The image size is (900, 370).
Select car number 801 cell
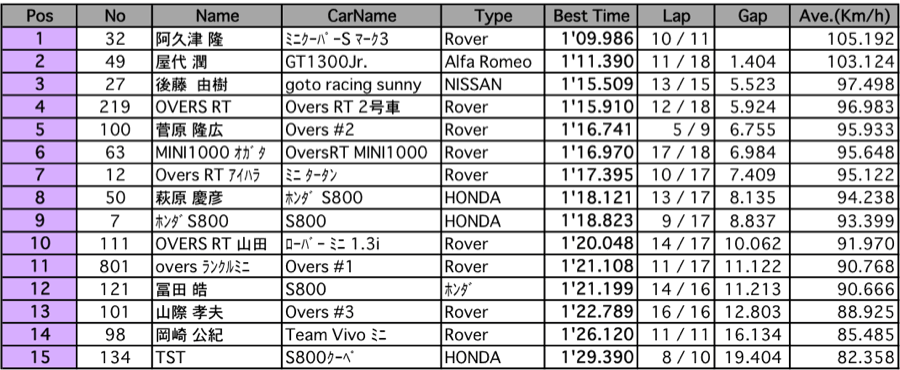pyautogui.click(x=115, y=266)
